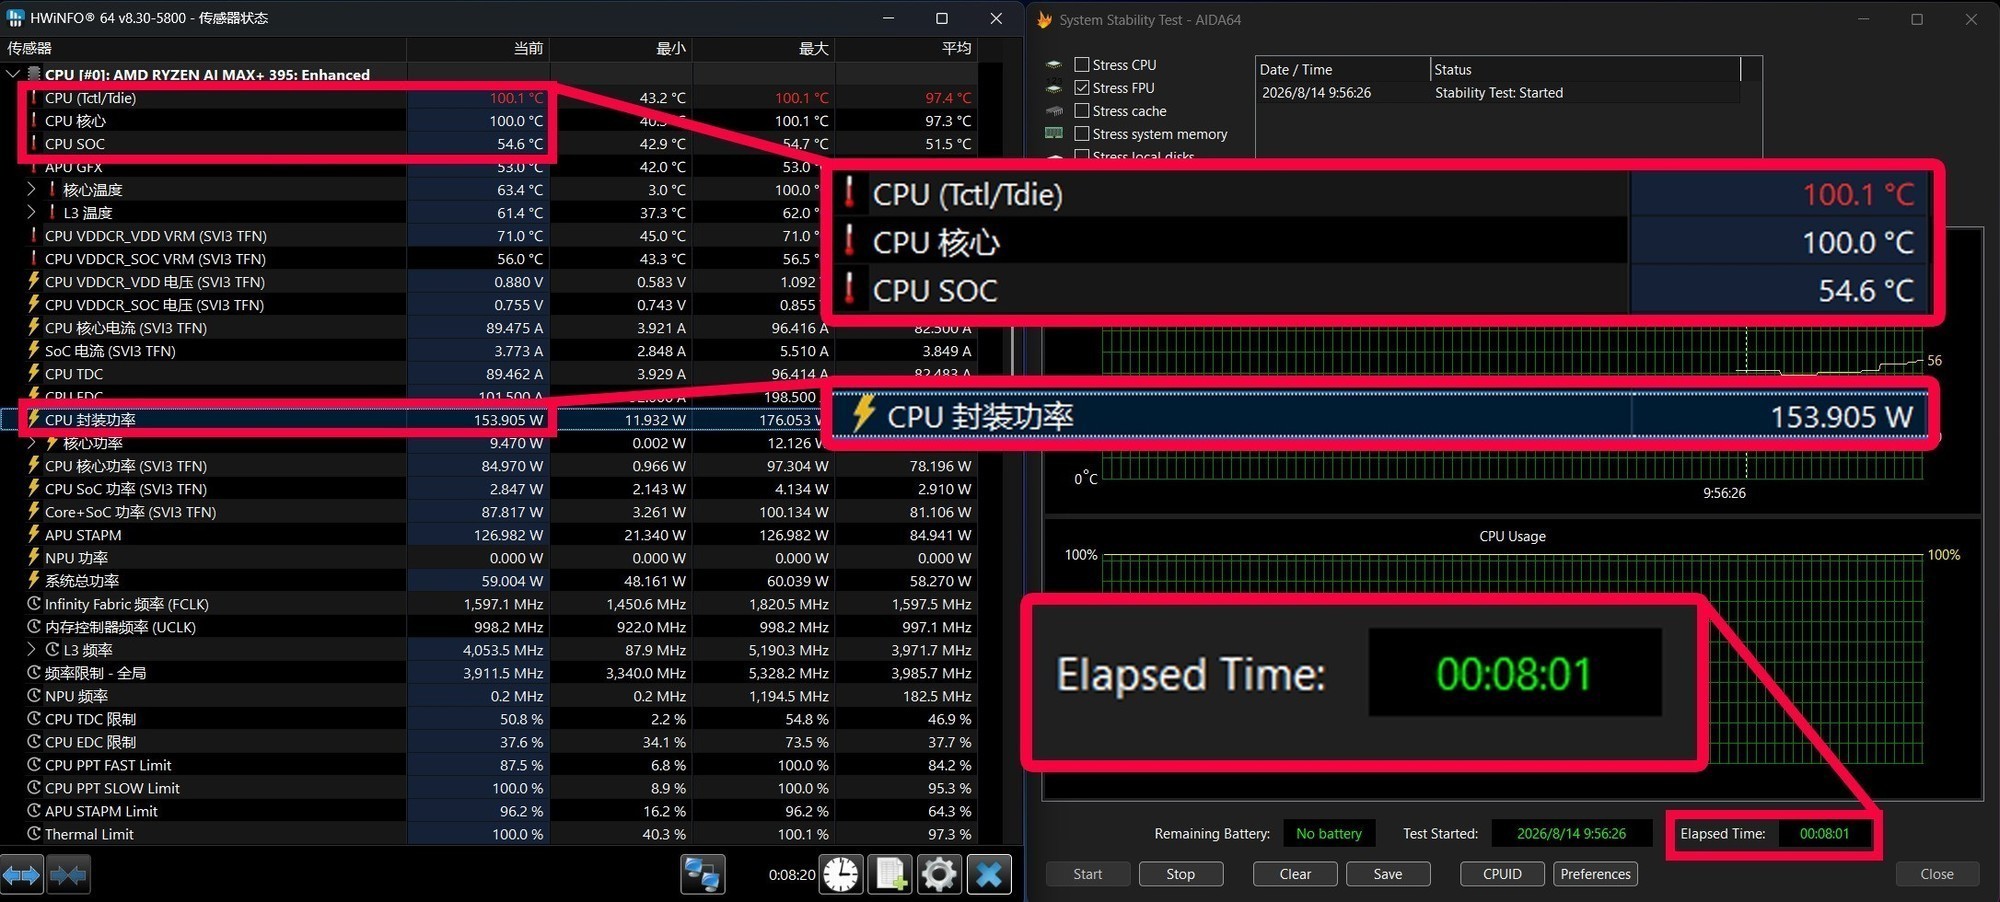The width and height of the screenshot is (2000, 902).
Task: Click the 0:08:20 timer text in HWiNFO
Action: click(792, 875)
